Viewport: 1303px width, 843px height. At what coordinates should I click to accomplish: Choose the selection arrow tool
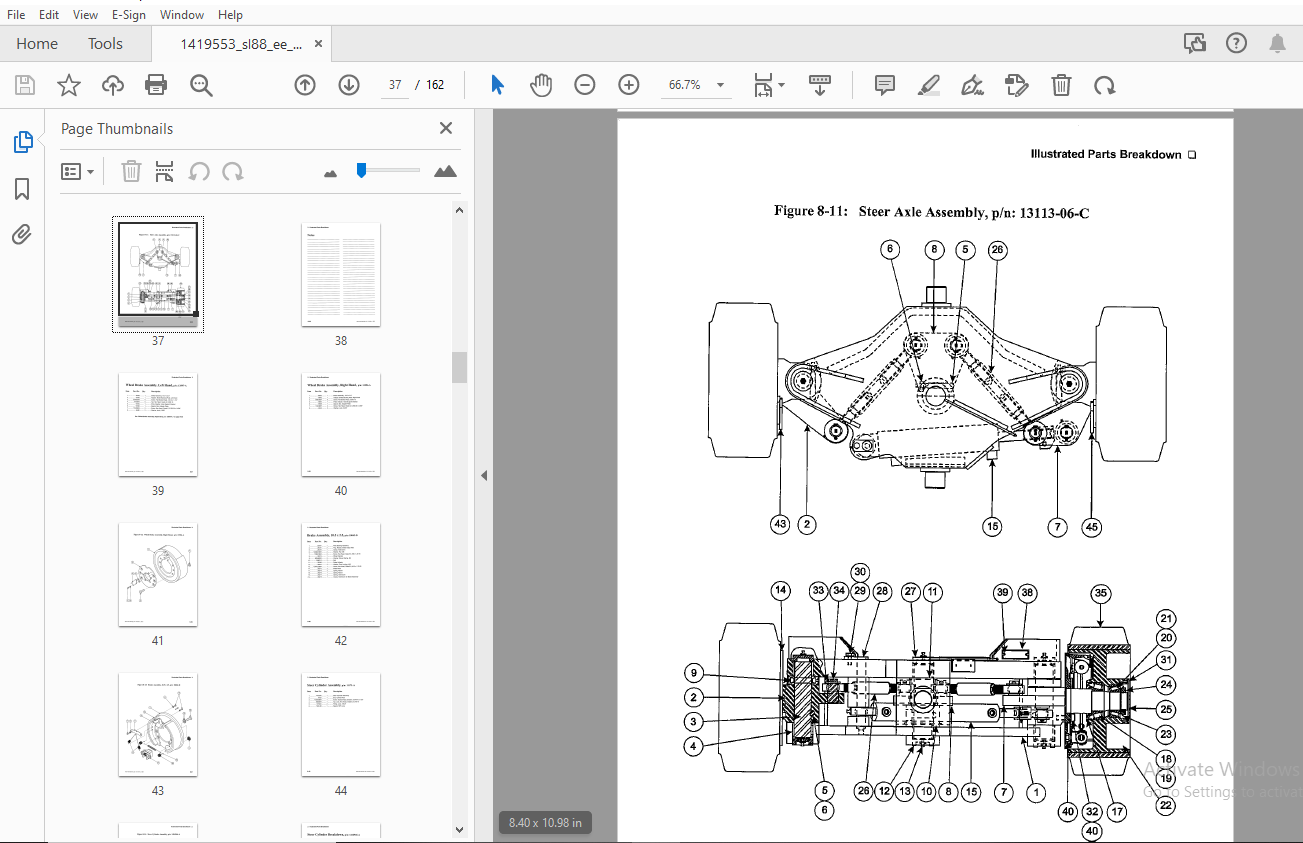[x=497, y=85]
